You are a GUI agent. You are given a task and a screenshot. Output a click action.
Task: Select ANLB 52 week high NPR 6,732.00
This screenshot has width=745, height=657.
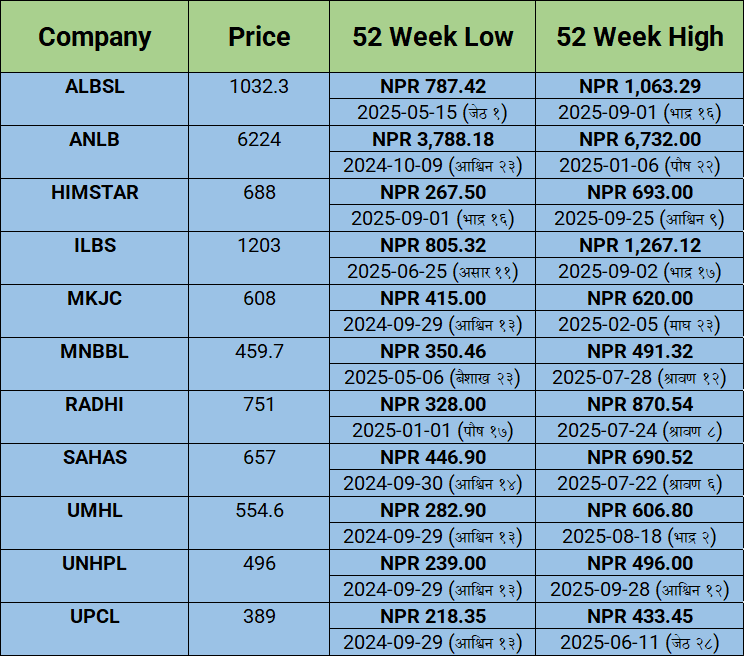(x=640, y=139)
